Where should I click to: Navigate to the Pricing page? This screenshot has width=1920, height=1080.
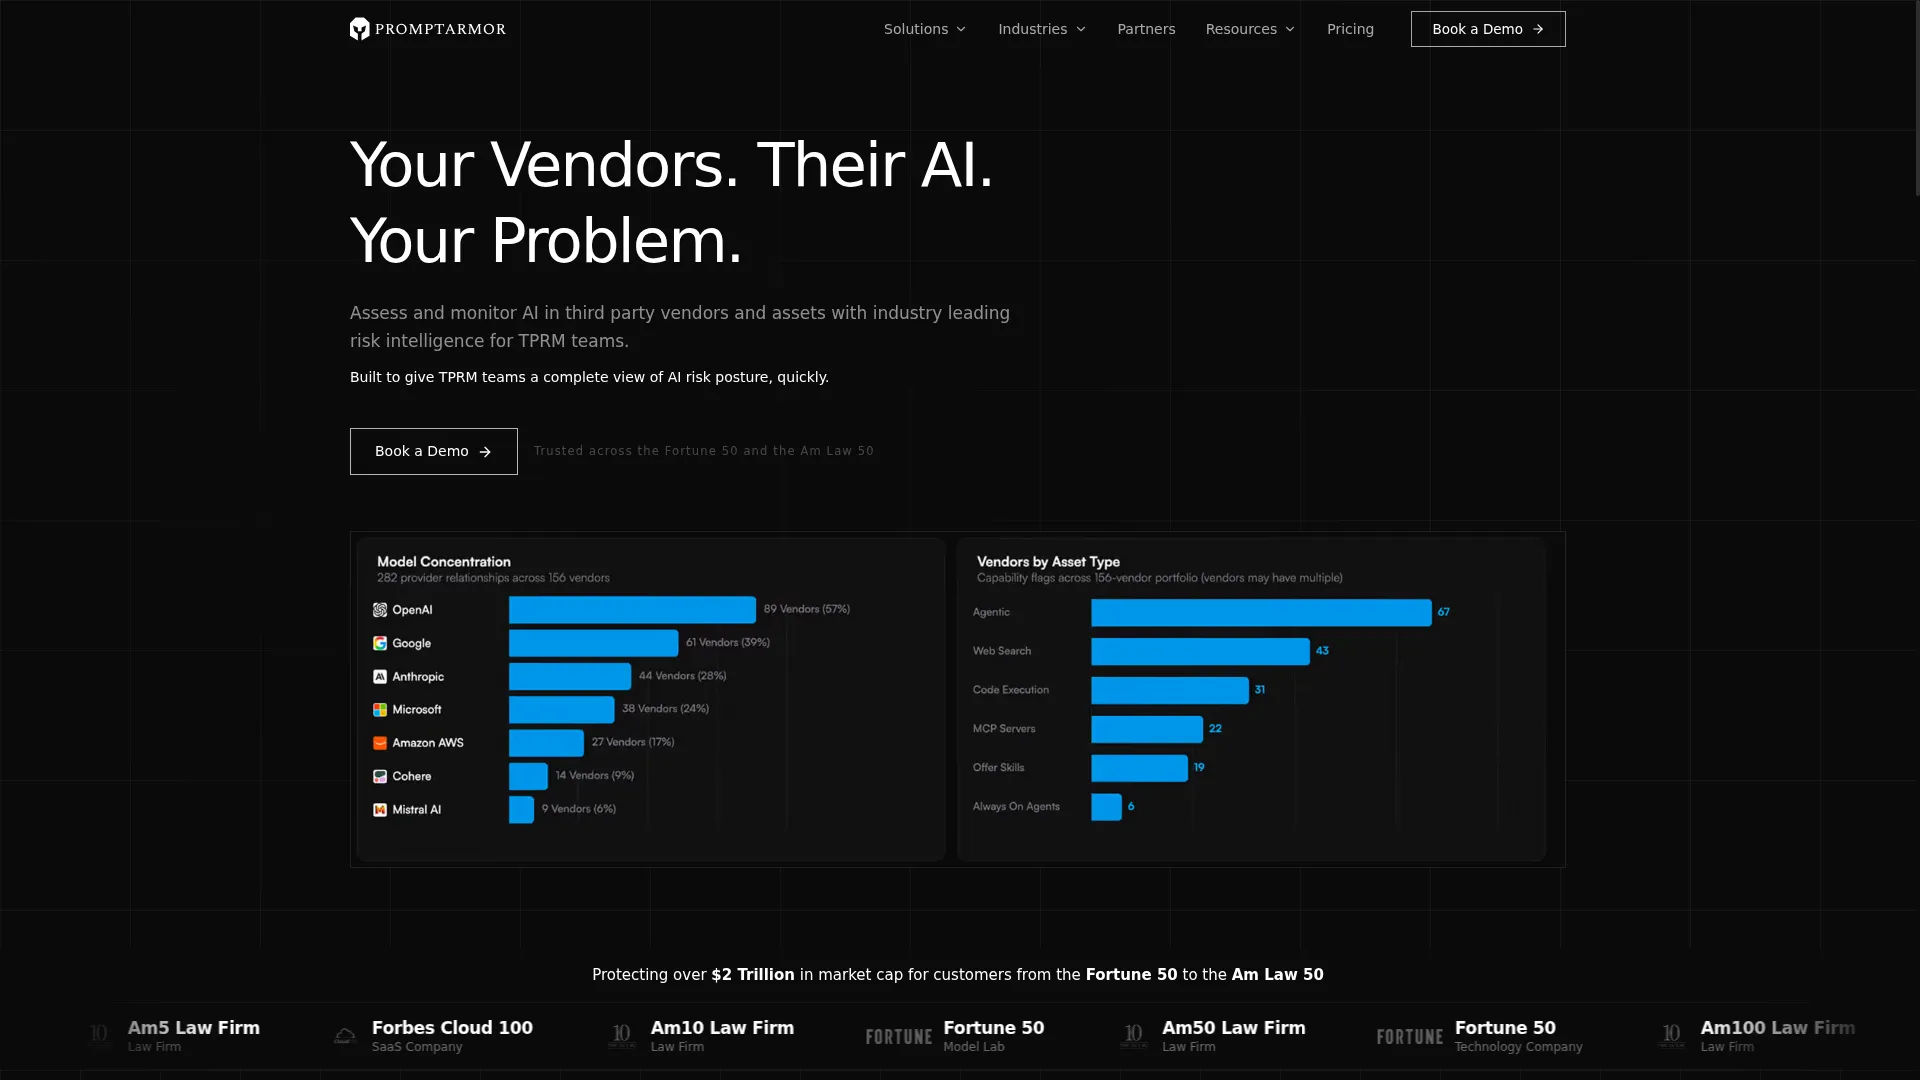click(x=1350, y=29)
